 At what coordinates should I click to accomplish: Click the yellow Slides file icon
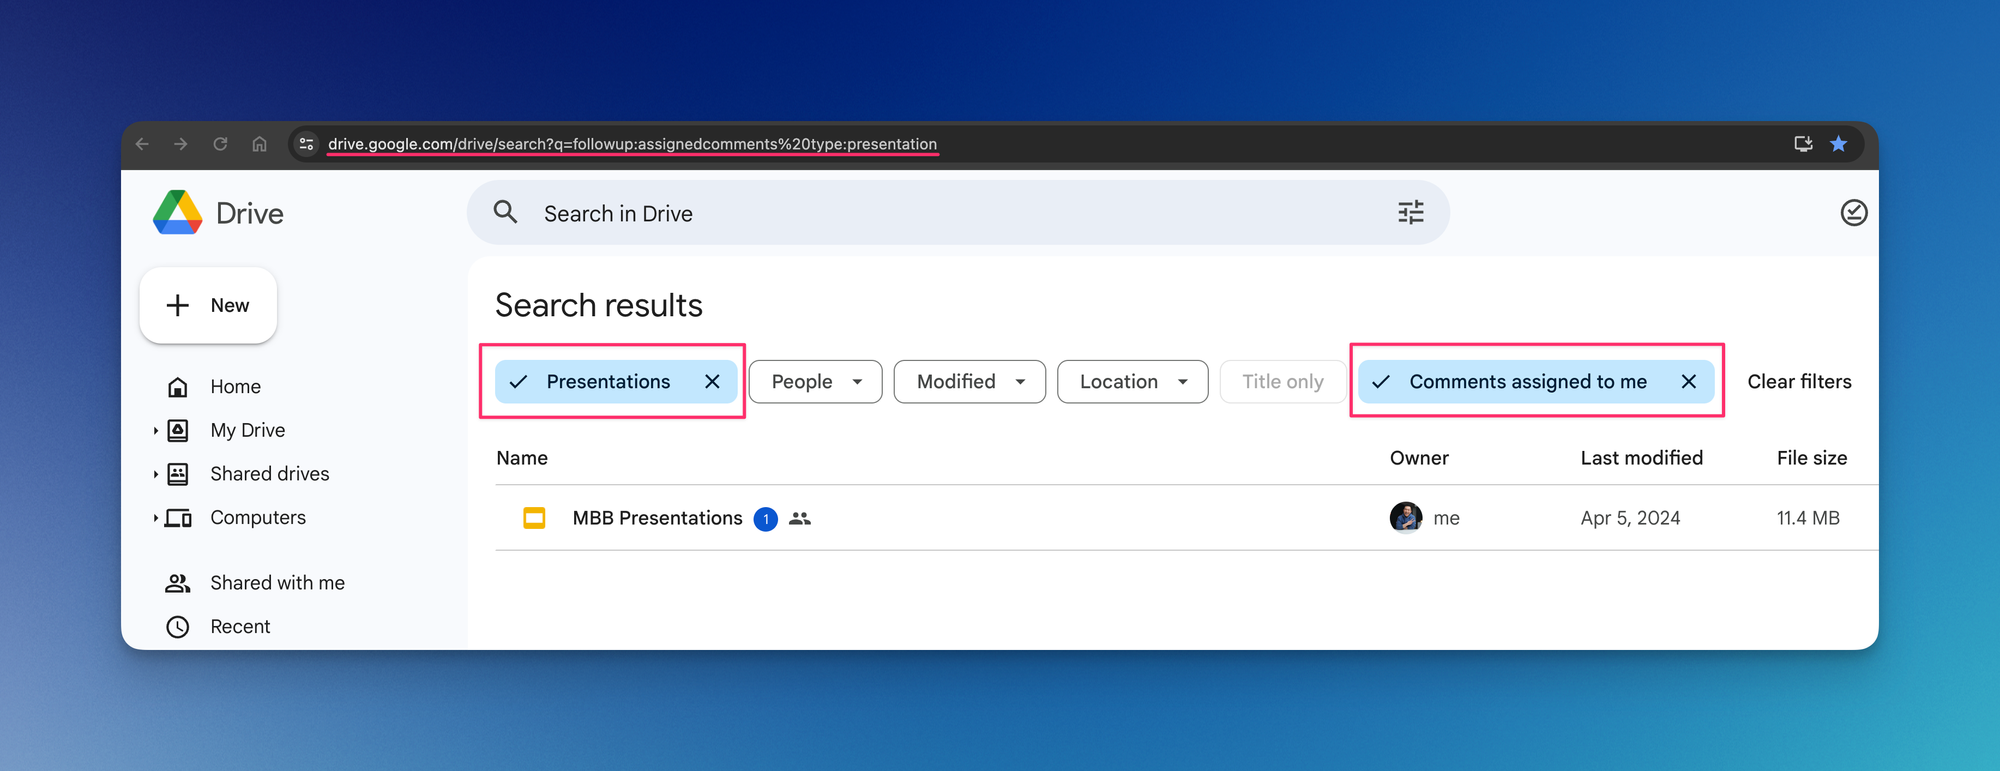534,518
